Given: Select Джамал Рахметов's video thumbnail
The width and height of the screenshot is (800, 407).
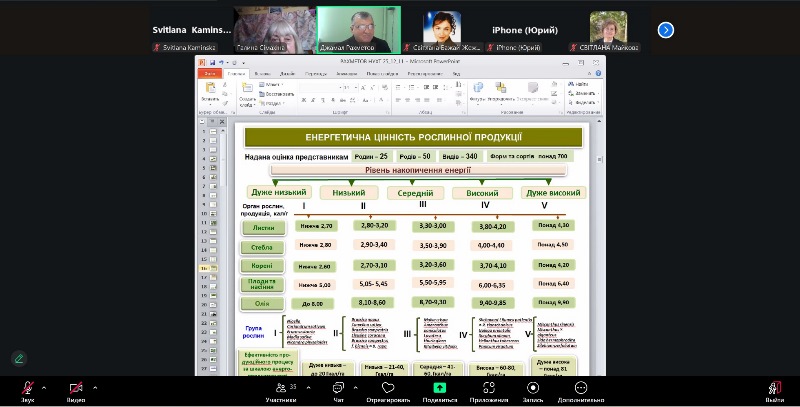Looking at the screenshot, I should click(359, 30).
